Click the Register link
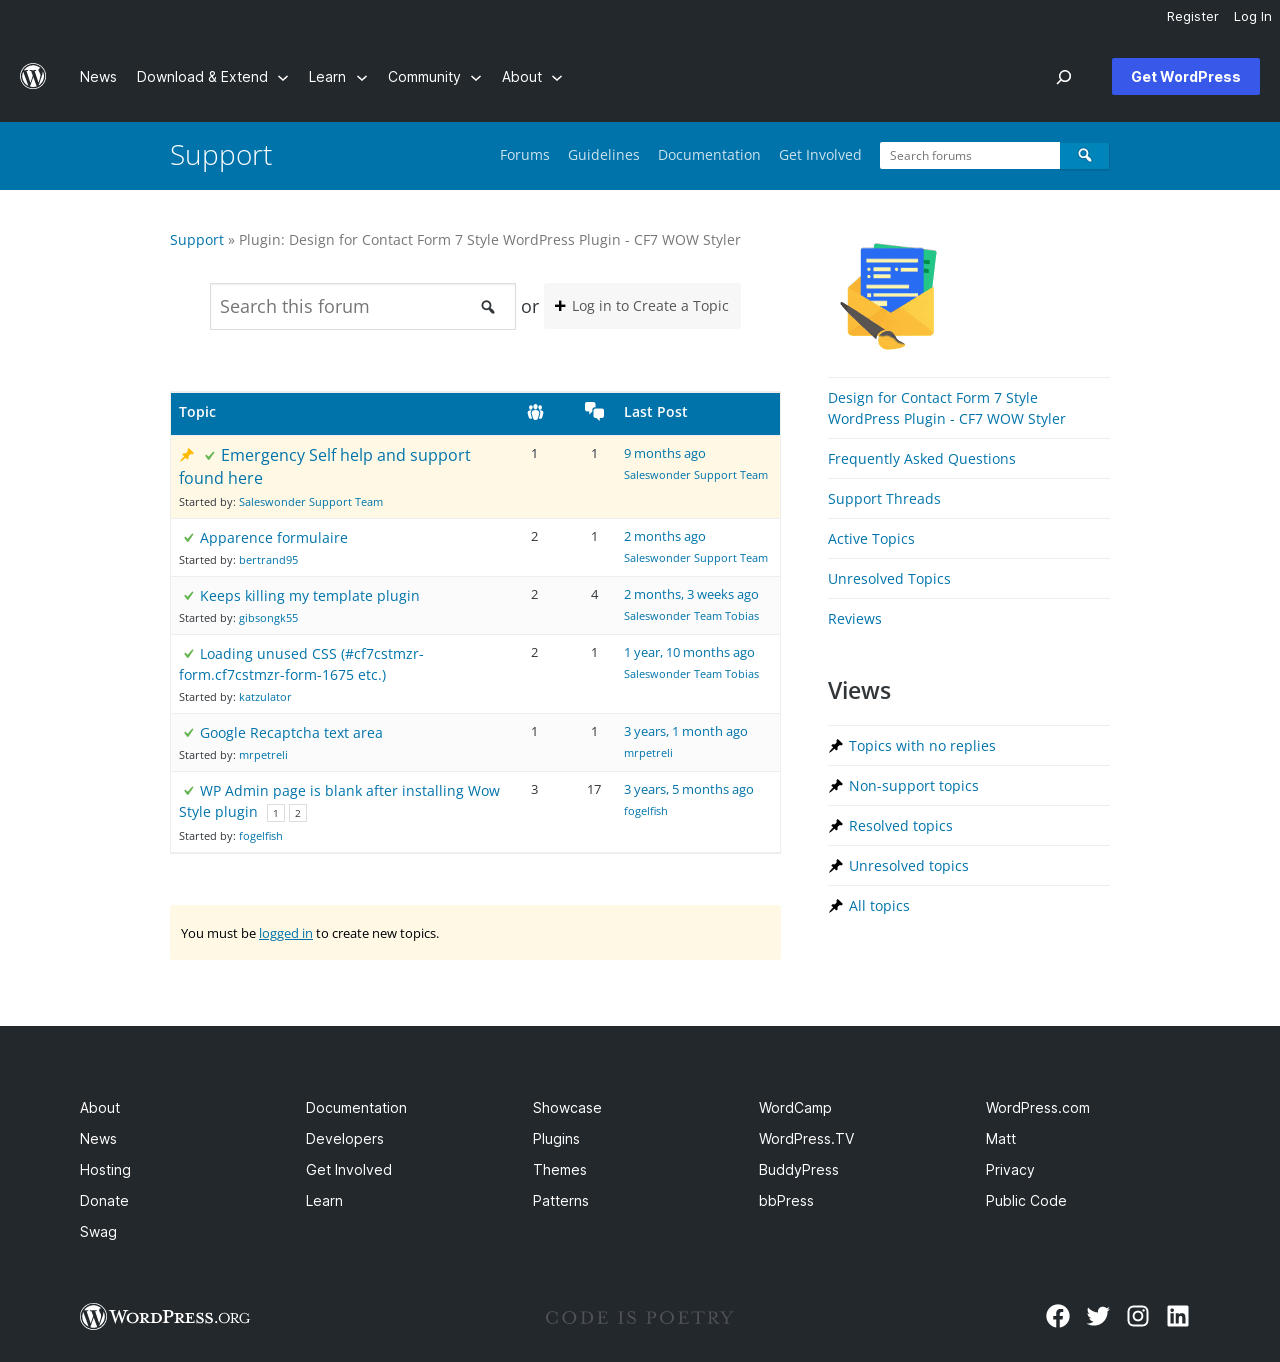The image size is (1280, 1362). [1192, 17]
